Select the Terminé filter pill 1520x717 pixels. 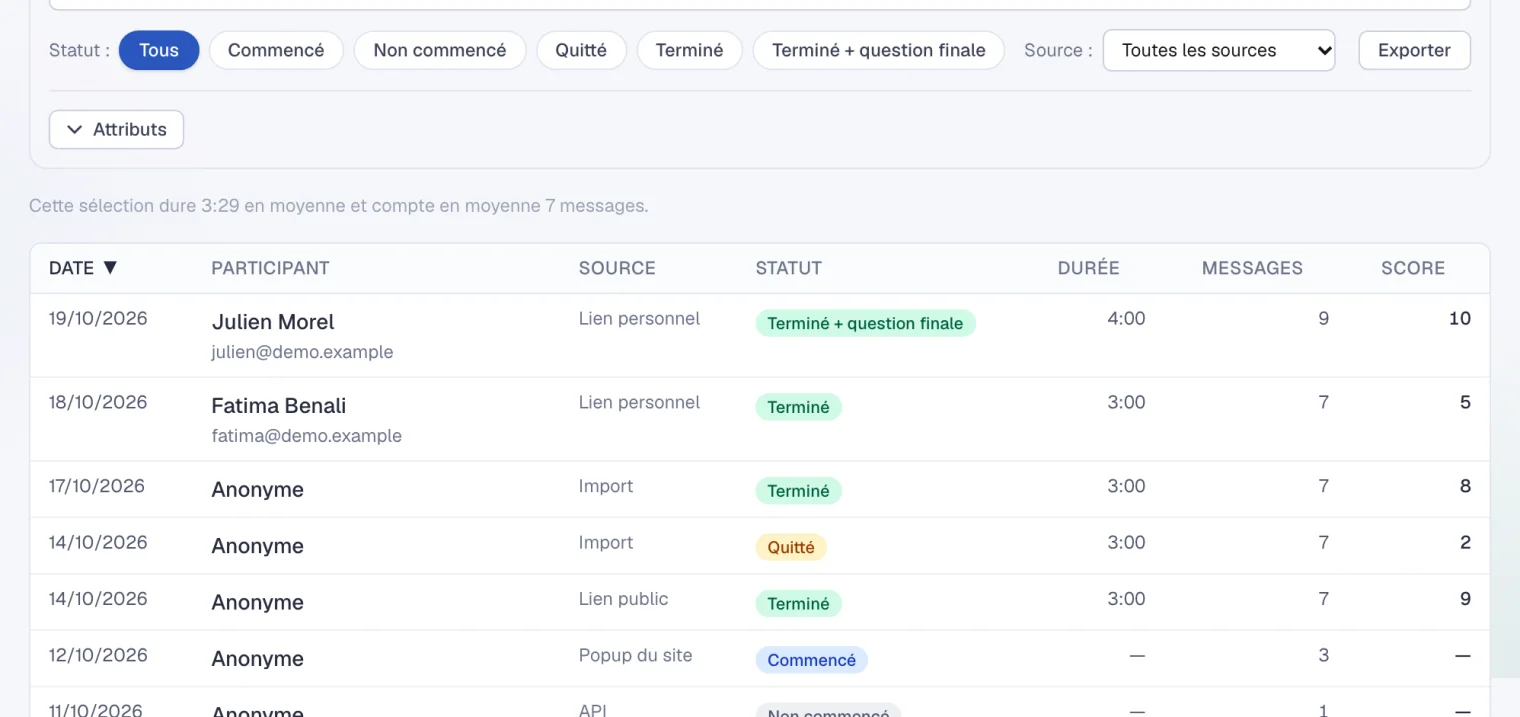[689, 50]
